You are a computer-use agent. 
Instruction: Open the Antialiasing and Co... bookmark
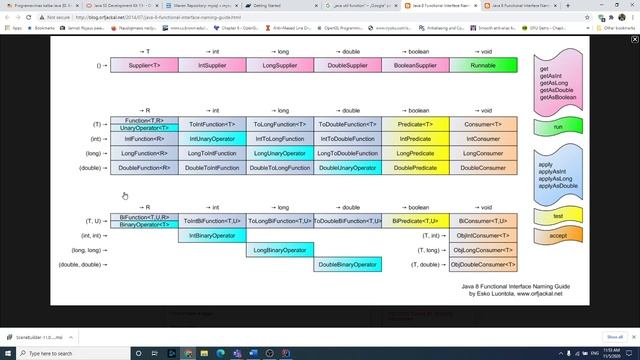click(441, 28)
